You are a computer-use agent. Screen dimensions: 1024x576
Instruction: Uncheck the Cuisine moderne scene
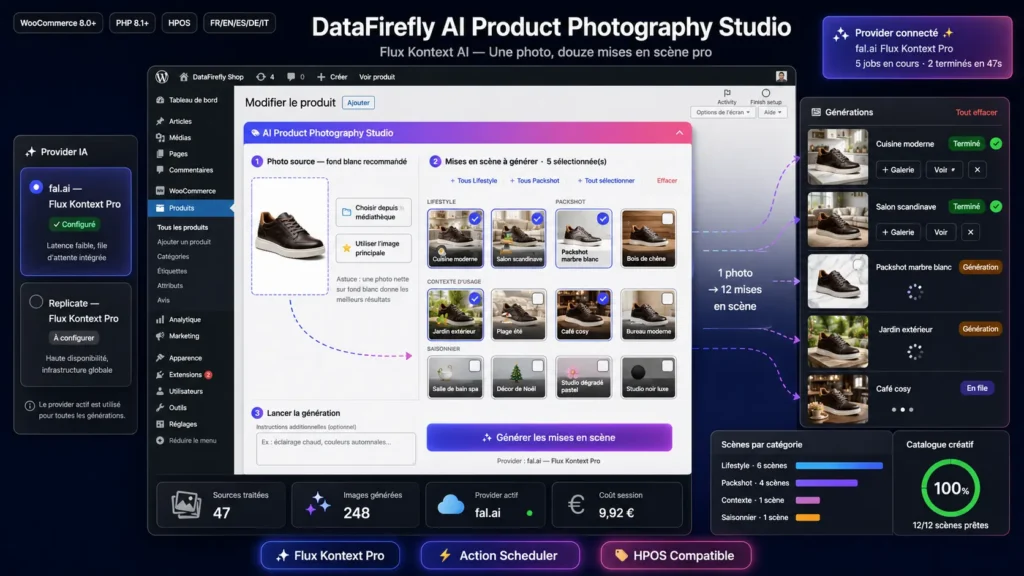coord(475,219)
